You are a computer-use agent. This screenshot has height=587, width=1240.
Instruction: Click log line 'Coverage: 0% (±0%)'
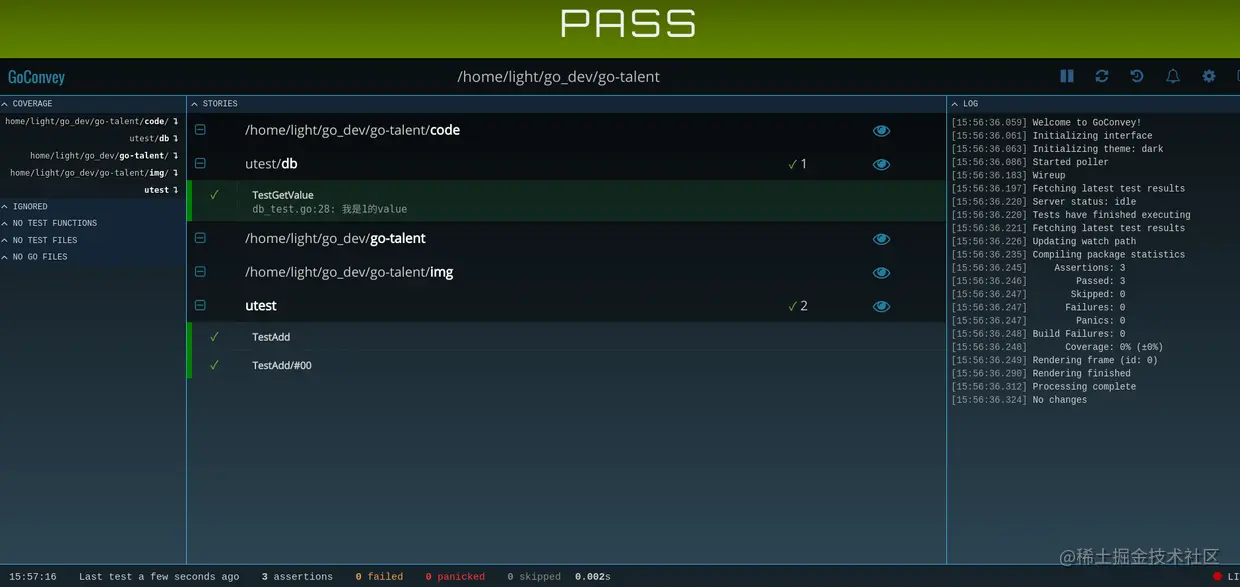click(x=1114, y=347)
